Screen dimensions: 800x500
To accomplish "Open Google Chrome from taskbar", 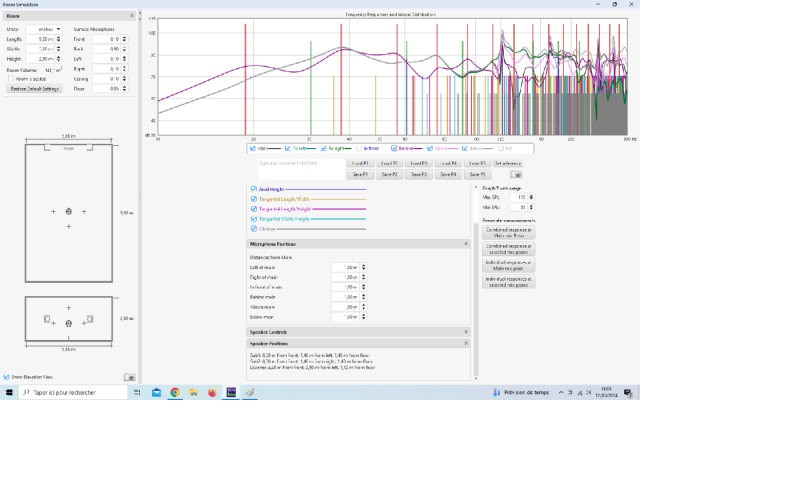I will 175,392.
